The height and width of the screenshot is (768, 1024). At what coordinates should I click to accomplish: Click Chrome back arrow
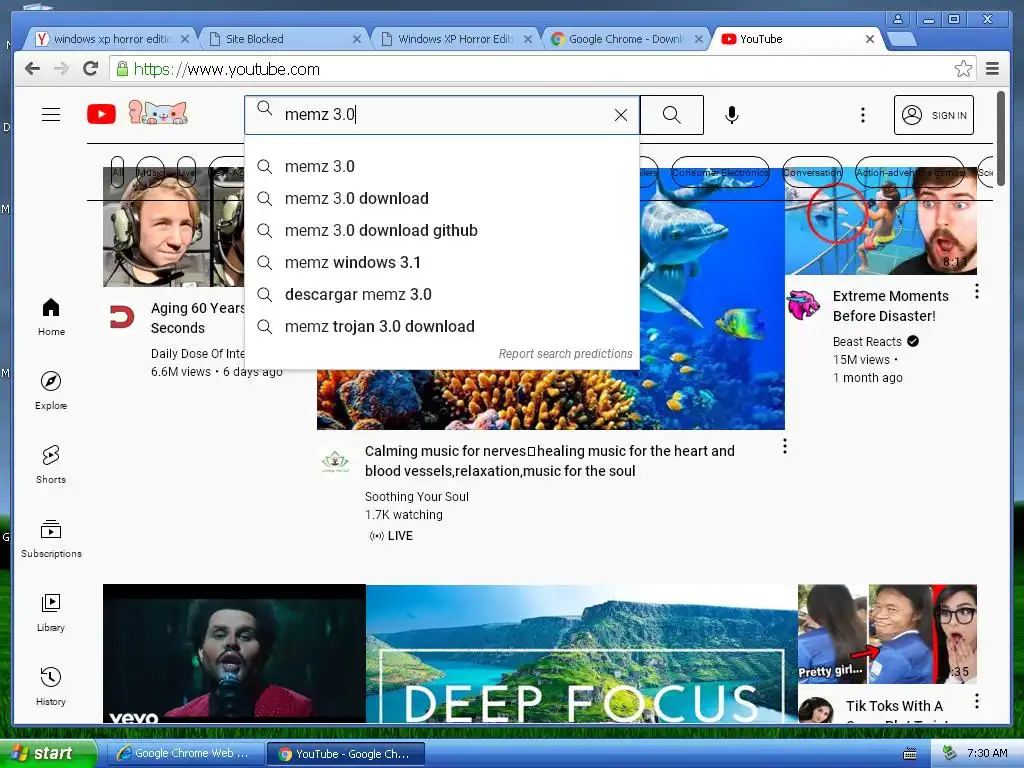[x=32, y=69]
